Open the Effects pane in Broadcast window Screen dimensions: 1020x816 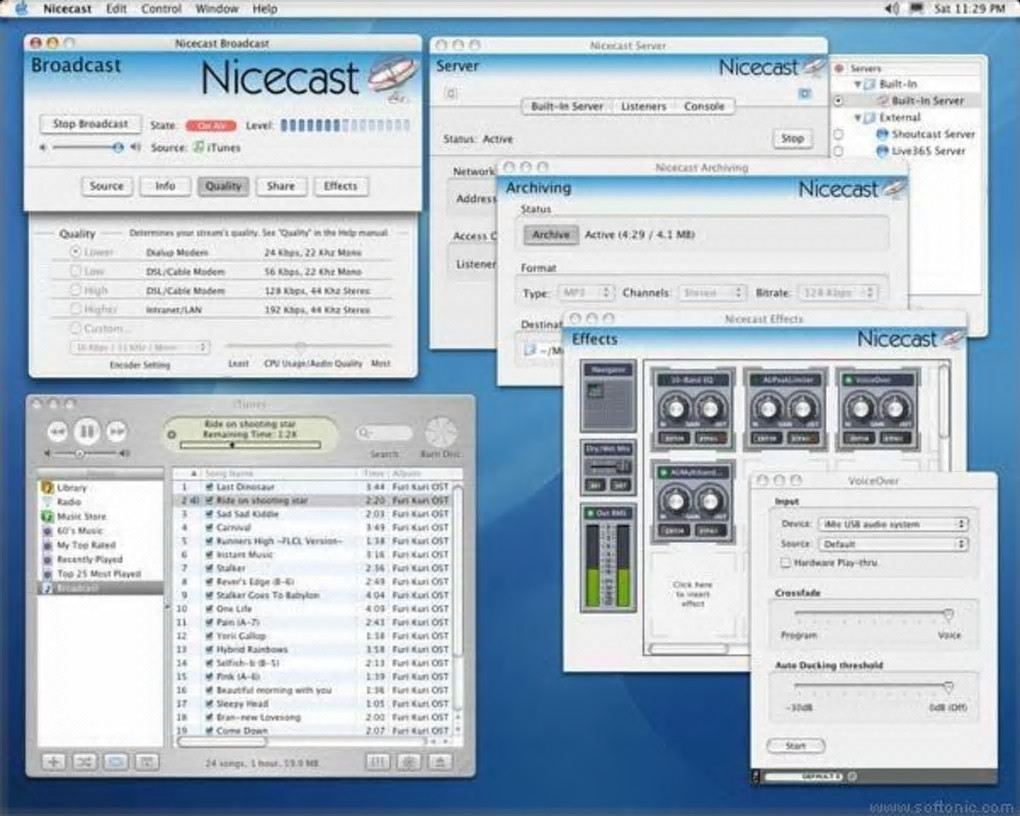(340, 186)
